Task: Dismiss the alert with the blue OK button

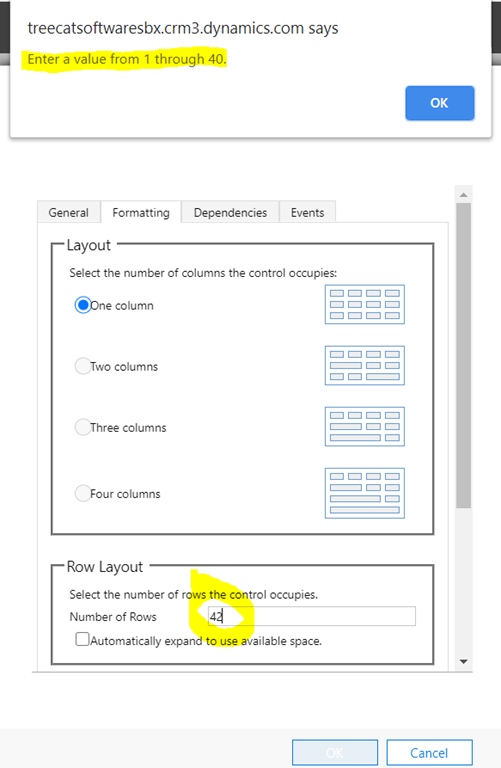Action: click(439, 103)
